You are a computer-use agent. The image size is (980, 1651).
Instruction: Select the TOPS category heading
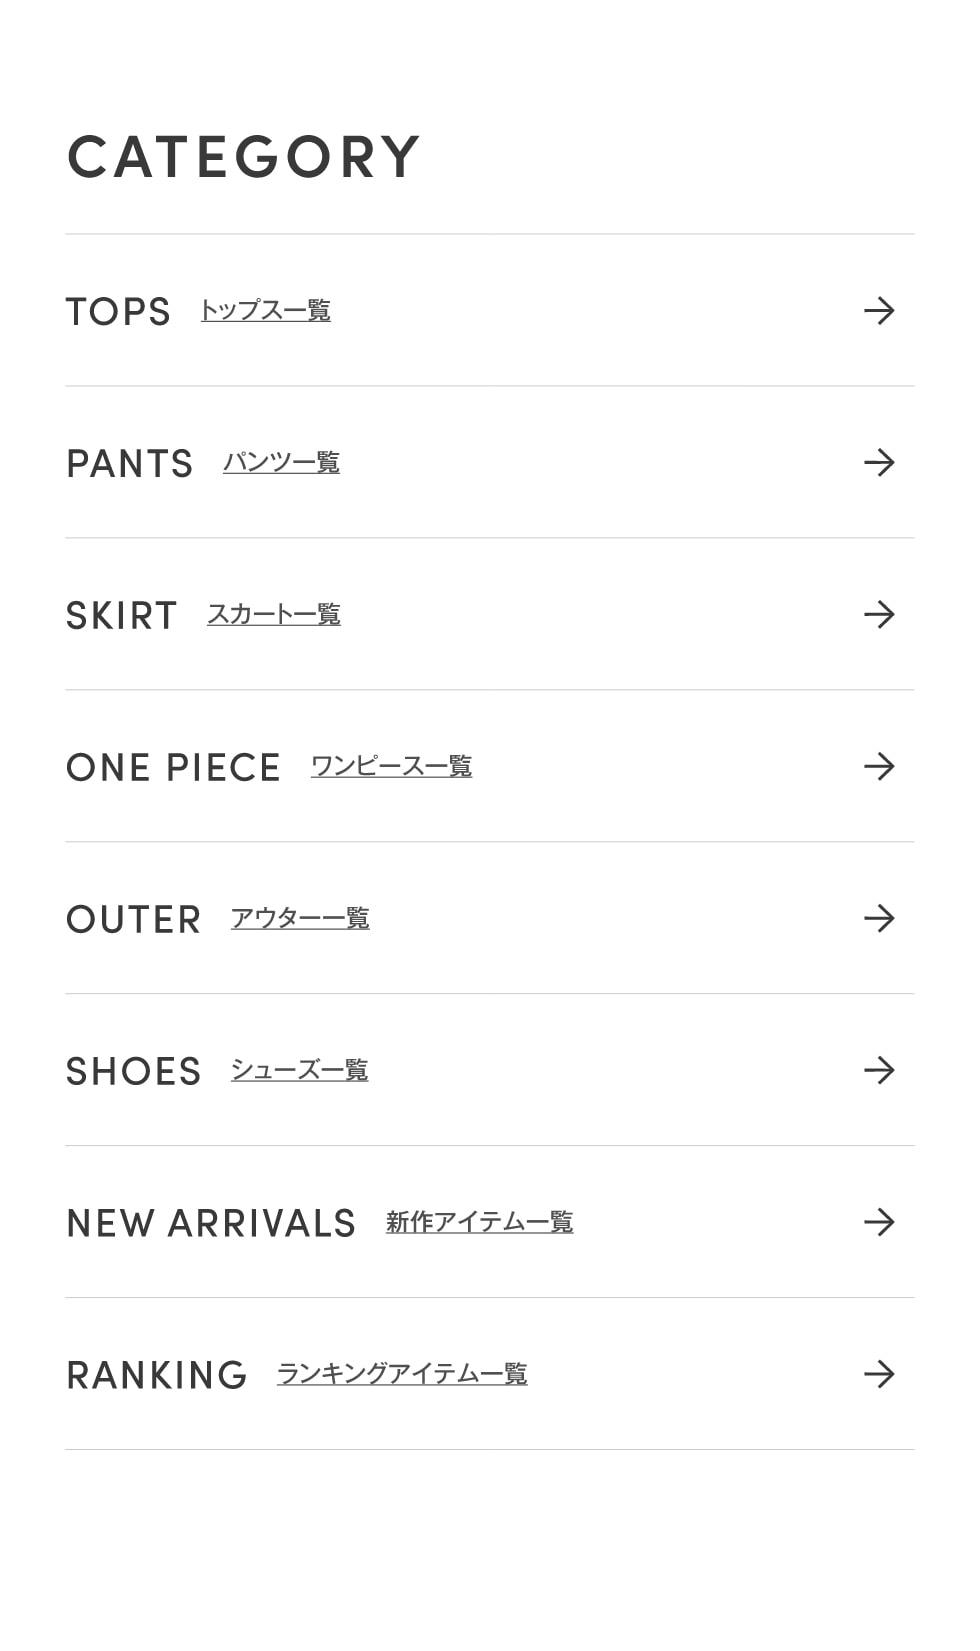118,312
